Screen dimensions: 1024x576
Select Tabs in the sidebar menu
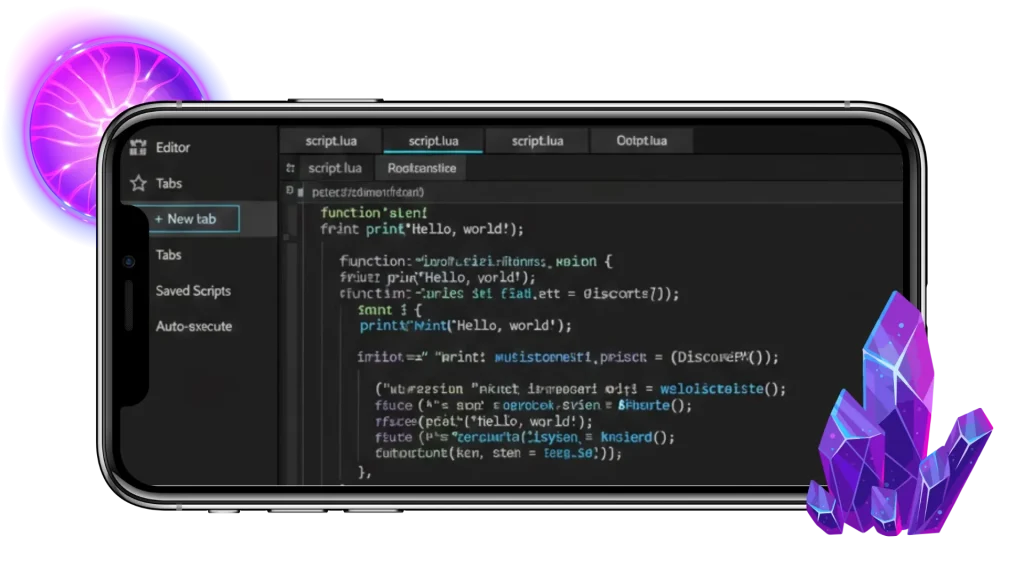point(168,255)
